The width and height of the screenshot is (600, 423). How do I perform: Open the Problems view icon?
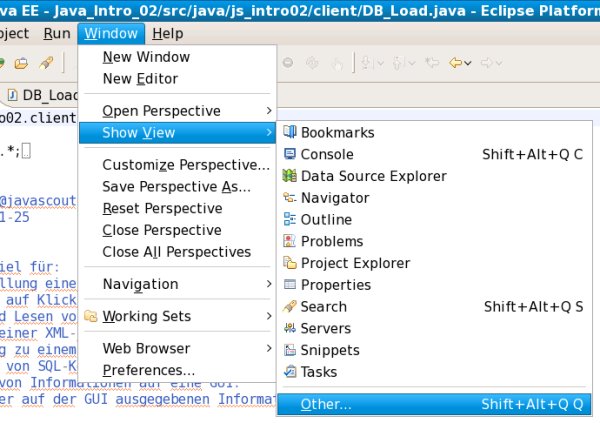(291, 241)
